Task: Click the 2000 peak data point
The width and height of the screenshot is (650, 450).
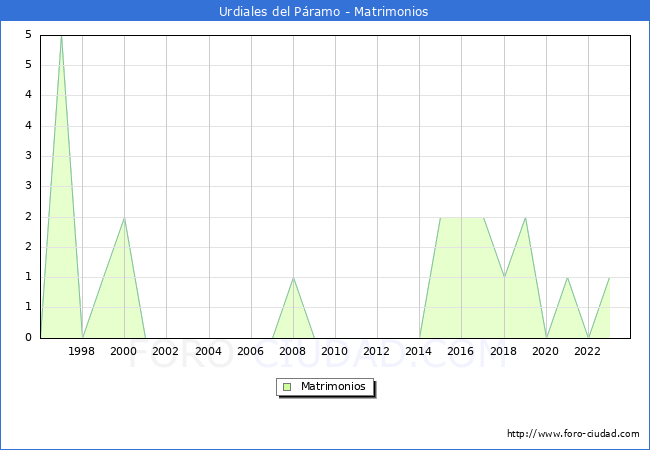Action: click(x=124, y=218)
